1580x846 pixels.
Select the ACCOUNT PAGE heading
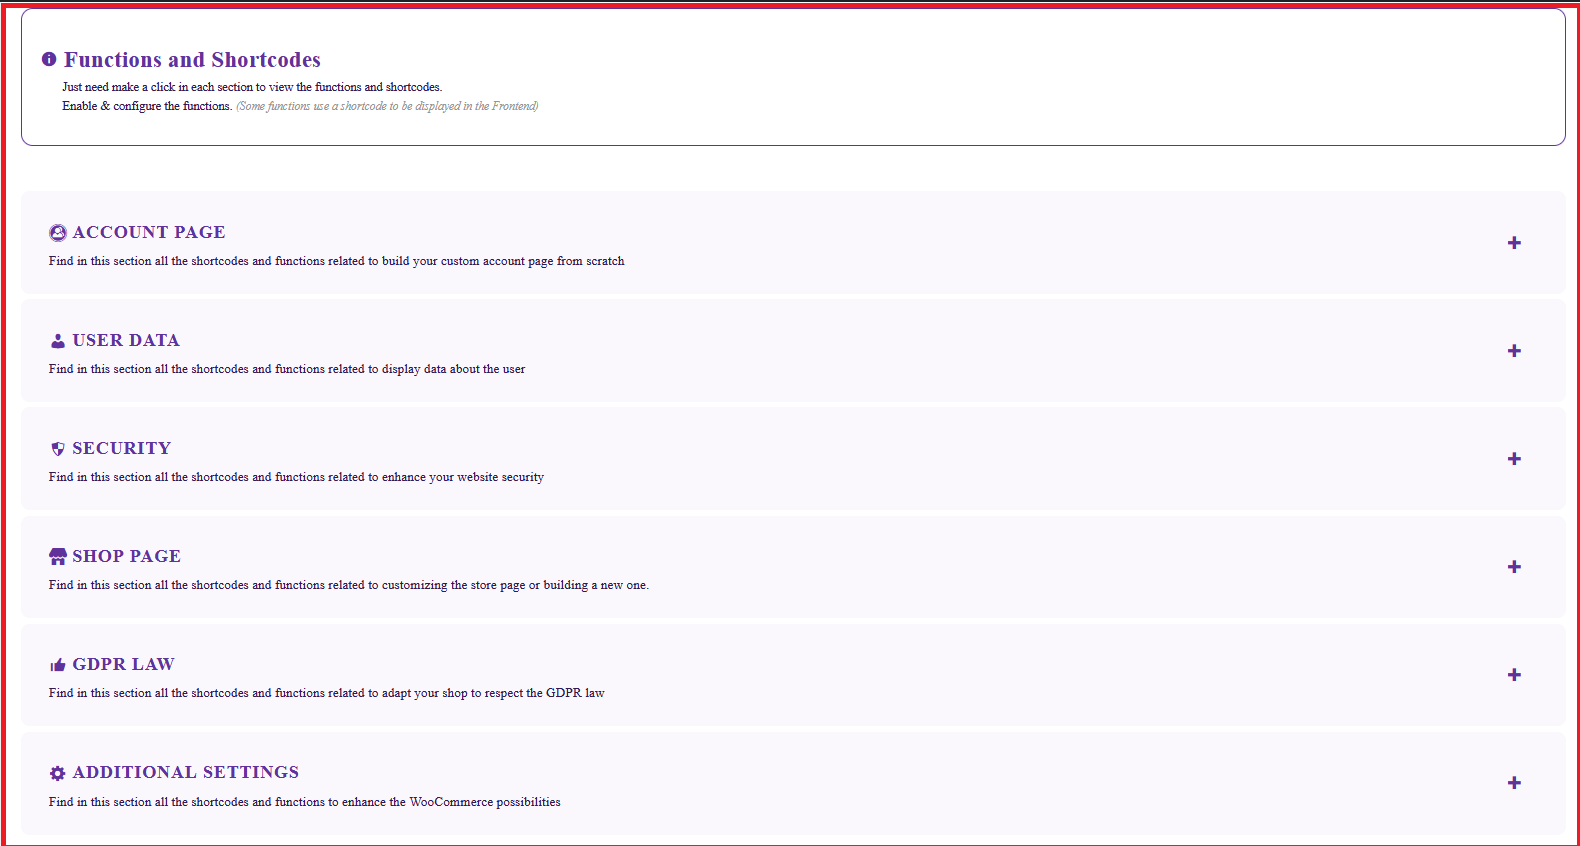point(149,232)
